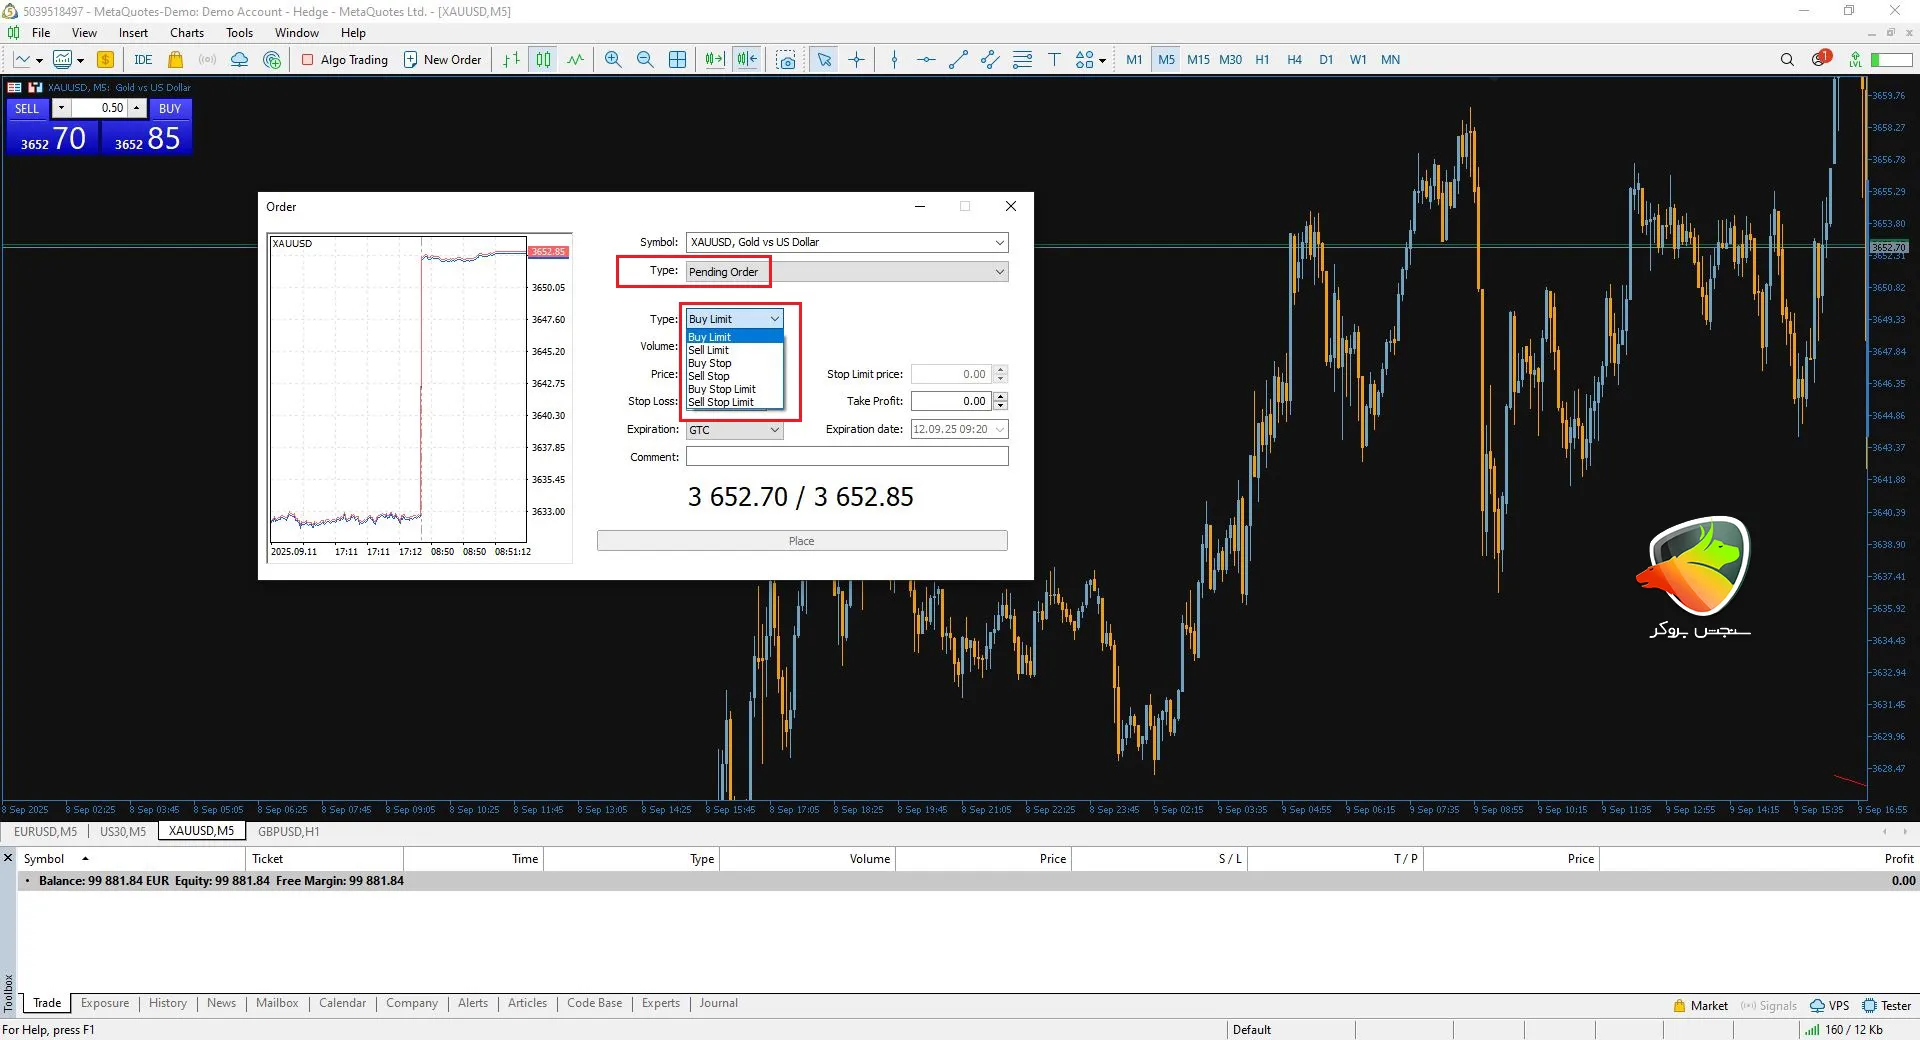This screenshot has height=1040, width=1920.
Task: Switch timeframe to H1
Action: [x=1262, y=60]
